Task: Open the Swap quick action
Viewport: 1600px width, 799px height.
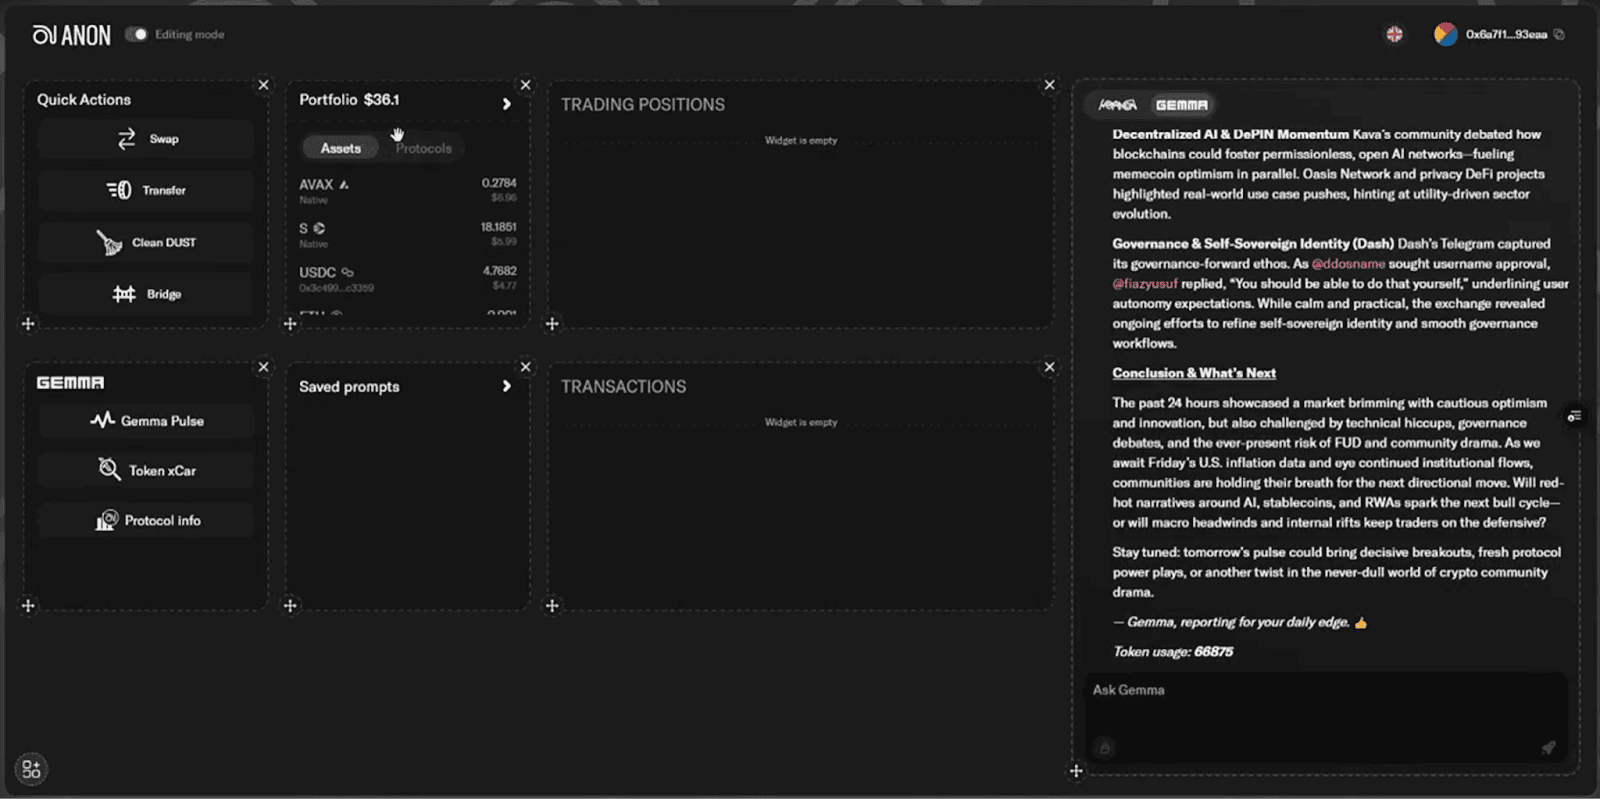Action: (147, 139)
